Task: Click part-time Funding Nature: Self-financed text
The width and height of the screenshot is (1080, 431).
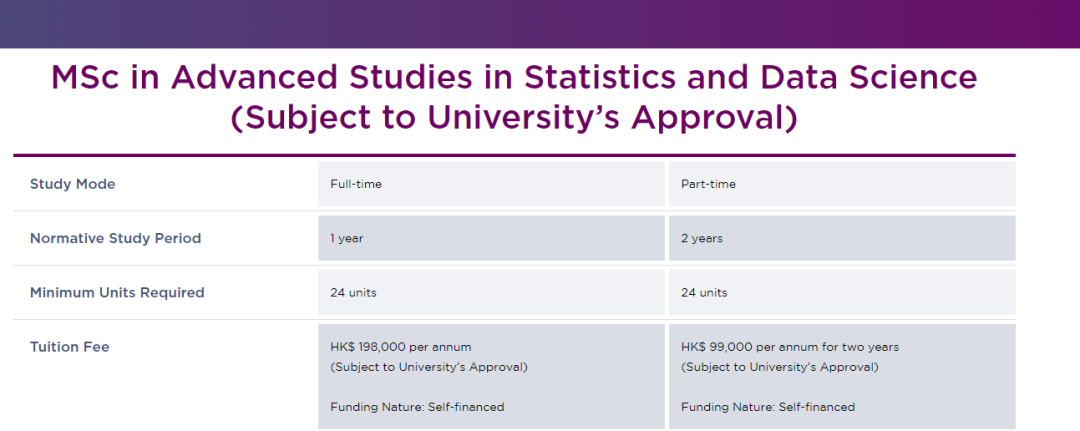Action: click(x=768, y=407)
